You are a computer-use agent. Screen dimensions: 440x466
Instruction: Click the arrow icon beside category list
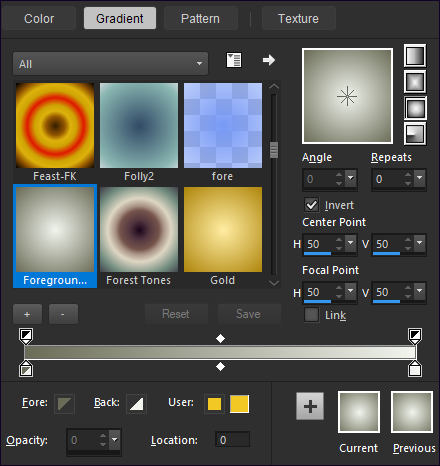point(269,60)
